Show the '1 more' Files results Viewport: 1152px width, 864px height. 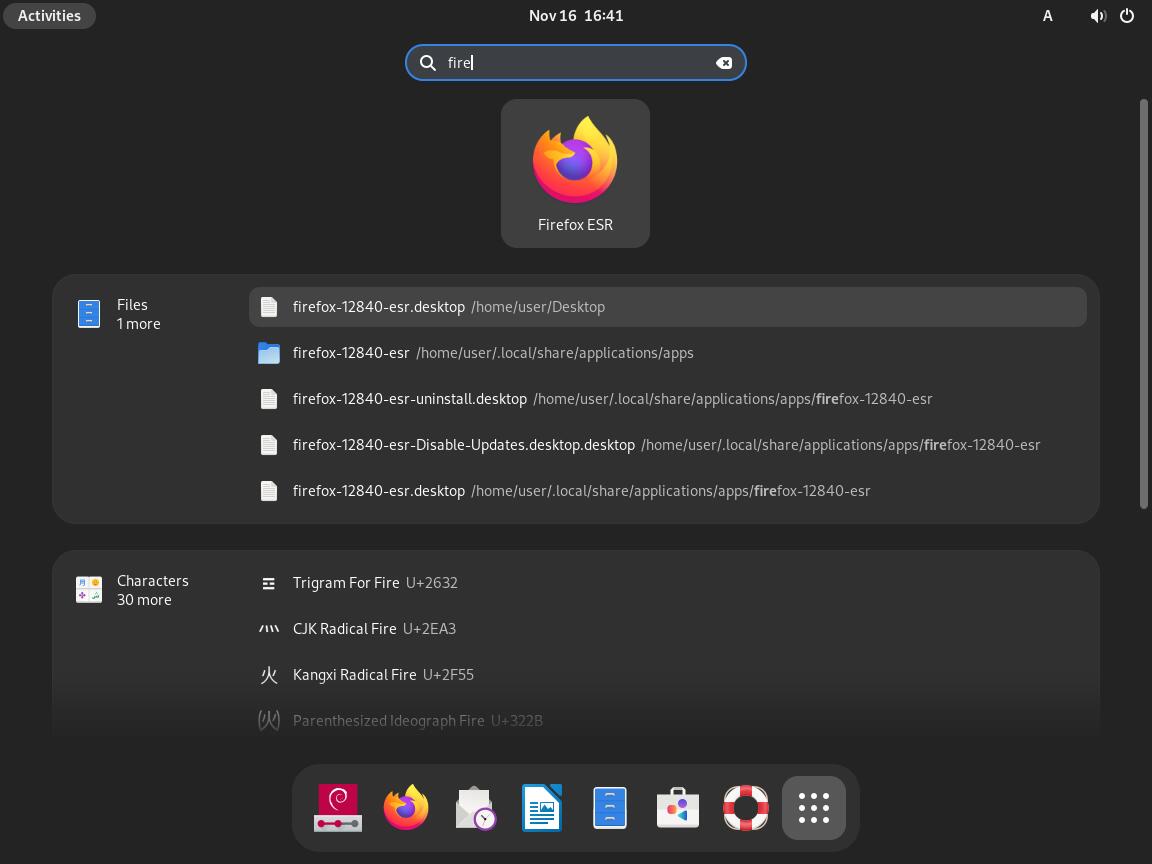point(138,324)
